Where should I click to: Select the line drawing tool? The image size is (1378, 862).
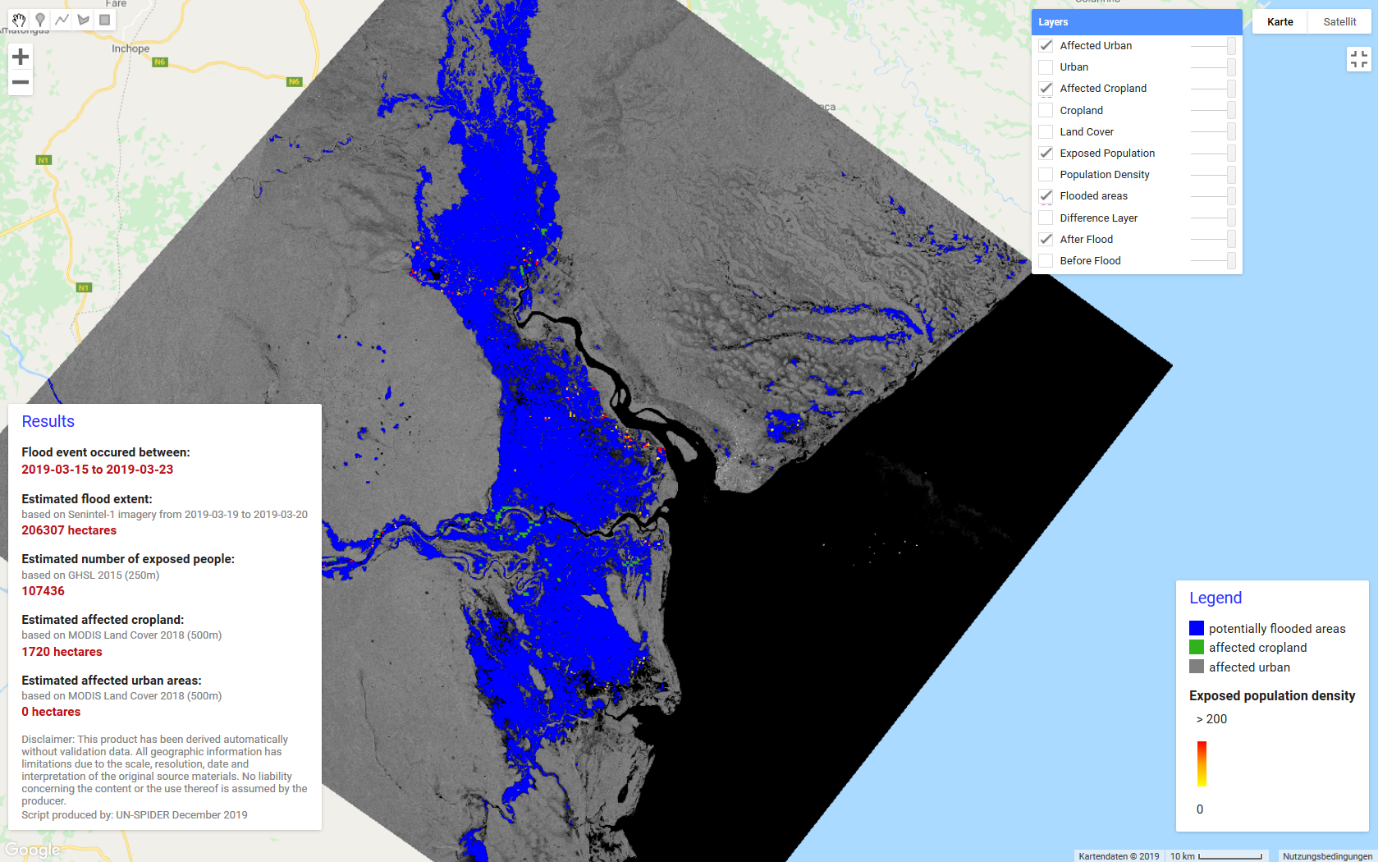[x=61, y=18]
